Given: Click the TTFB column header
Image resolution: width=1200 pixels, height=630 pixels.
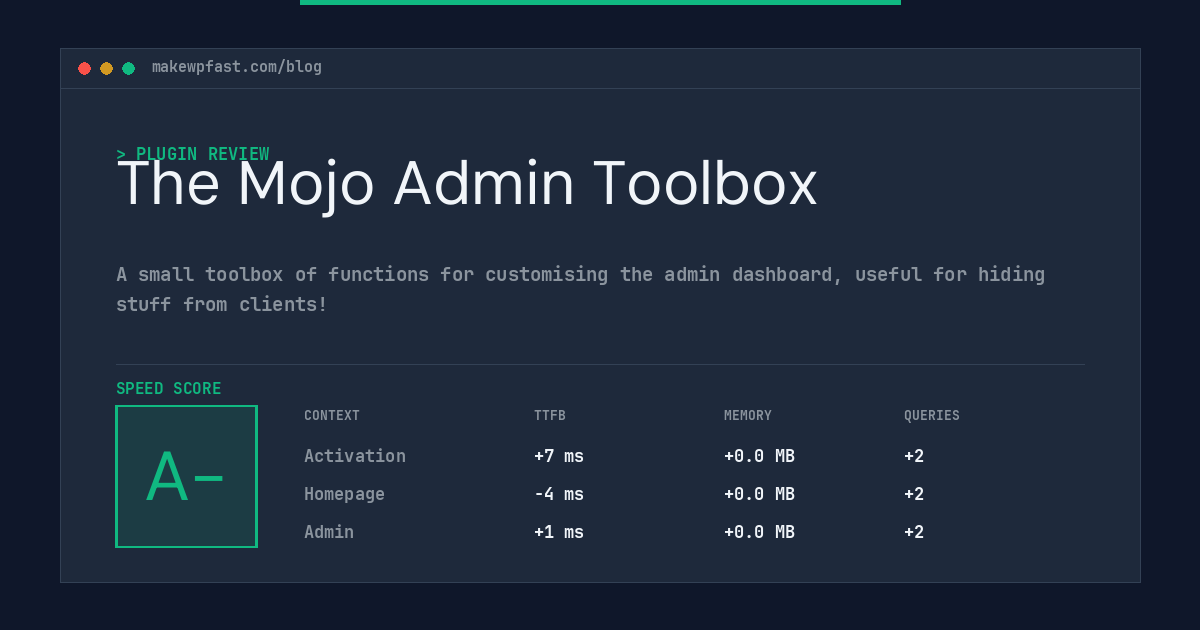Looking at the screenshot, I should pos(550,416).
